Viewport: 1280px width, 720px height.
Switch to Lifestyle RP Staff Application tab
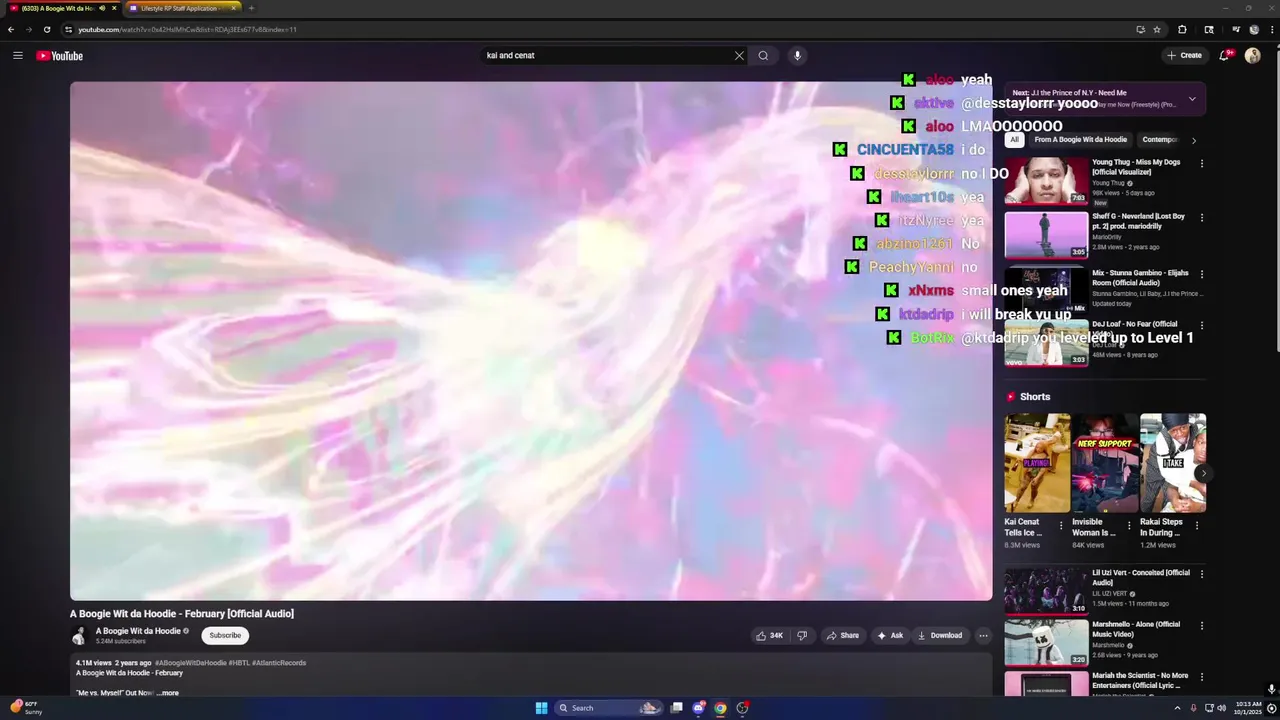180,8
